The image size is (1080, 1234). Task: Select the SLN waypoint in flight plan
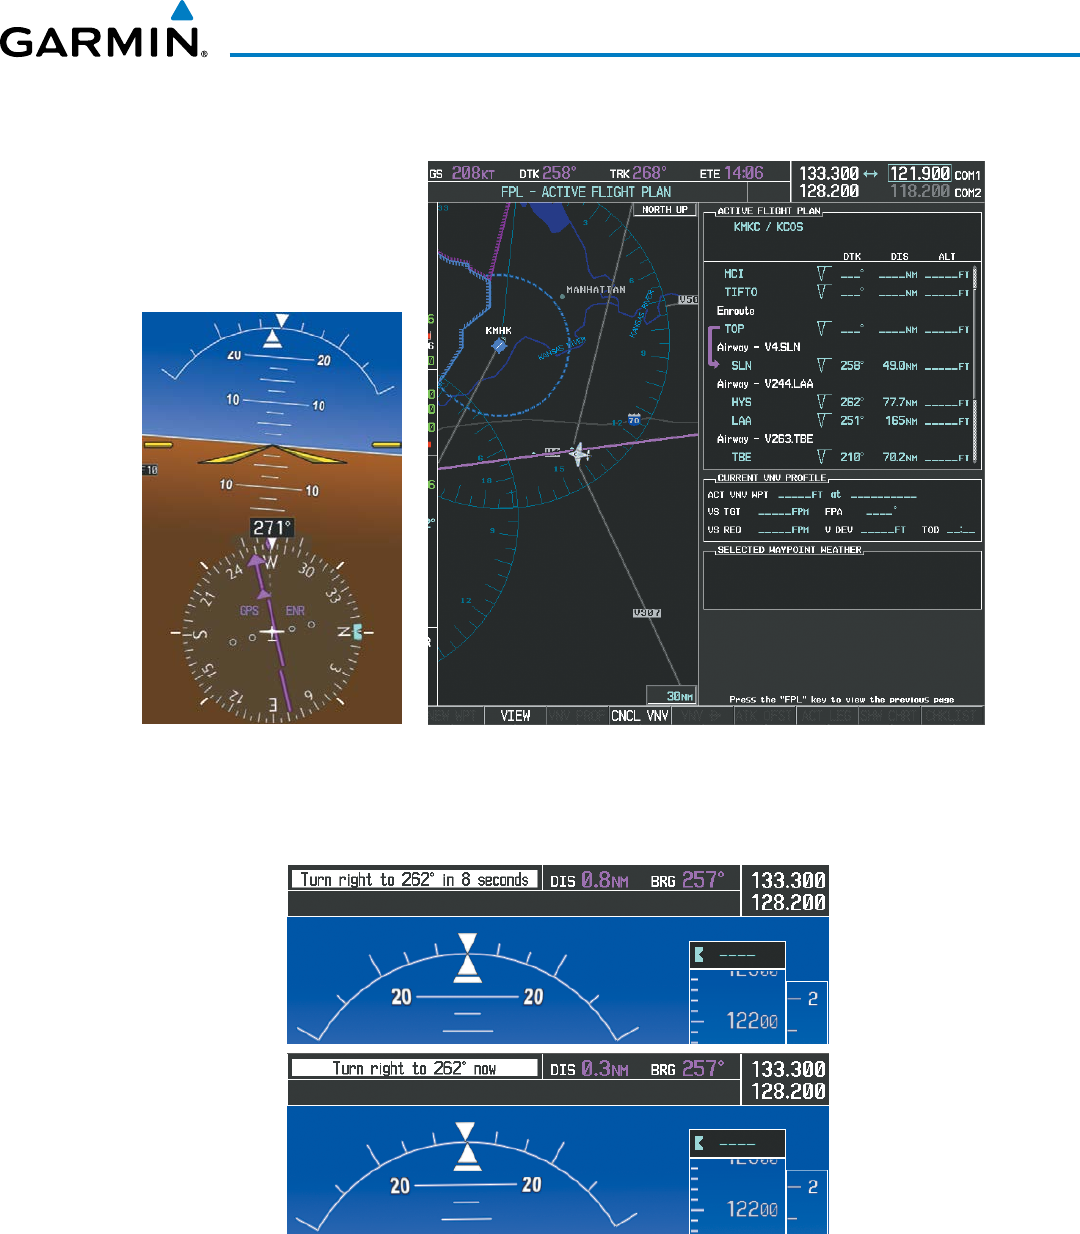741,366
